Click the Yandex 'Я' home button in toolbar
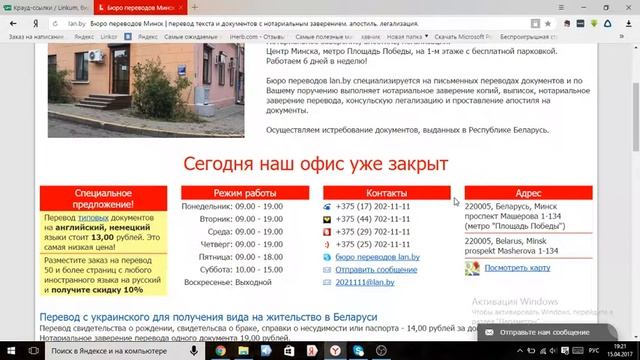 click(36, 24)
